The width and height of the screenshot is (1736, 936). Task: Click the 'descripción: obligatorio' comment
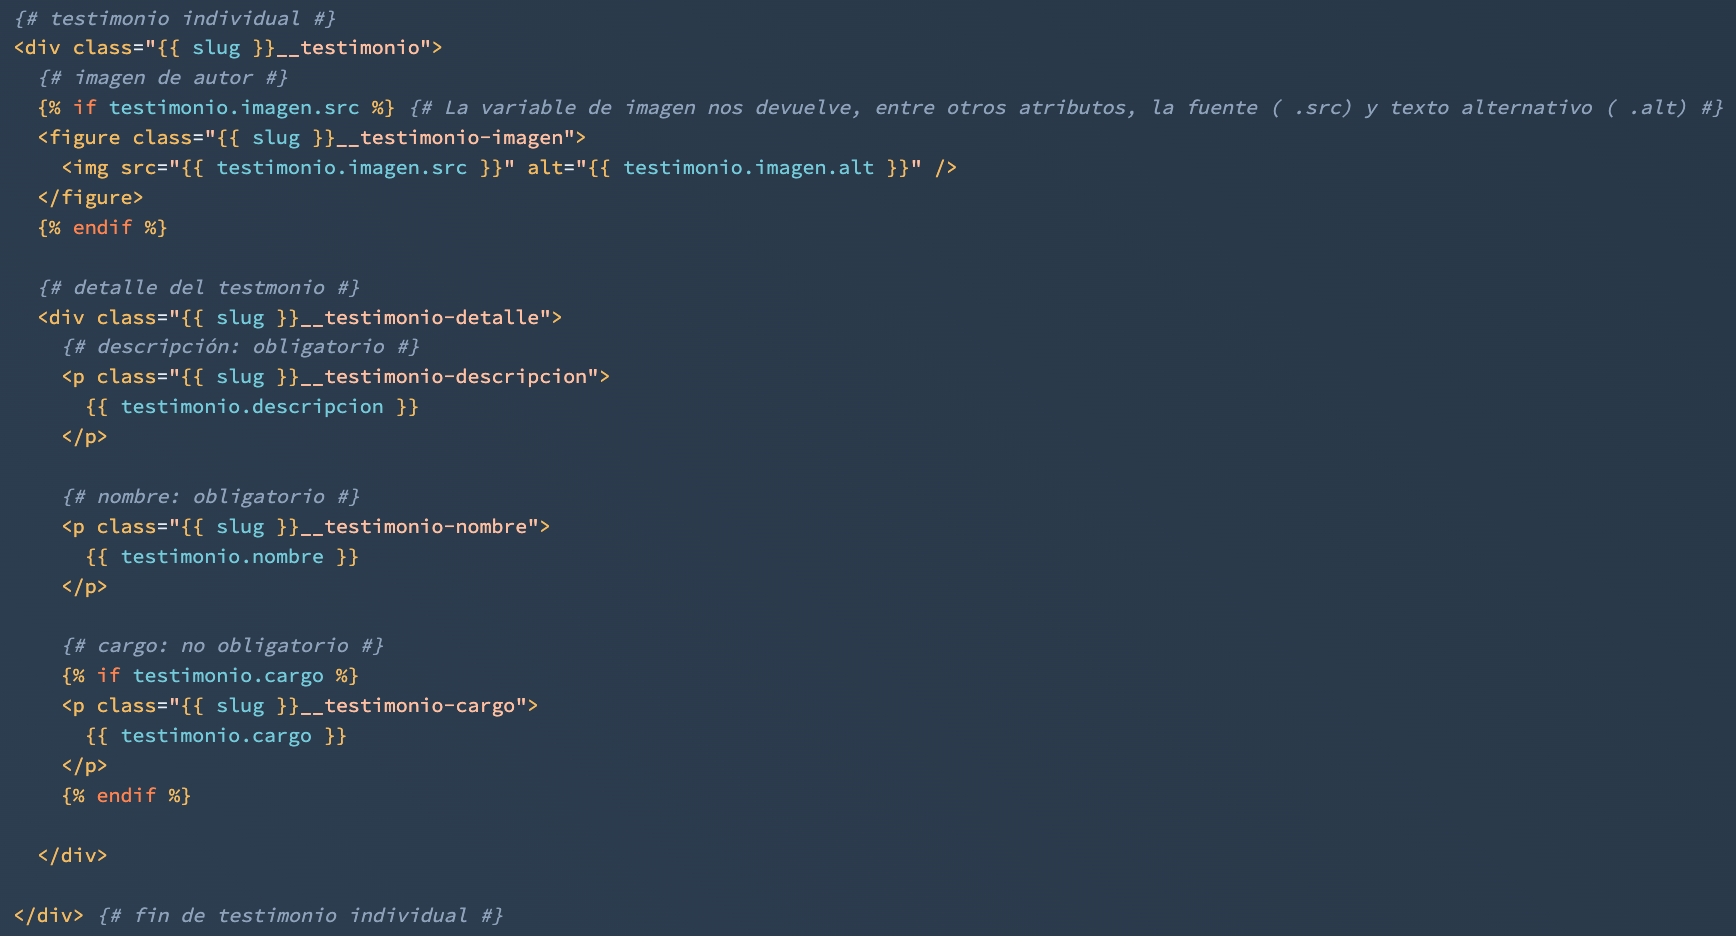pos(240,347)
